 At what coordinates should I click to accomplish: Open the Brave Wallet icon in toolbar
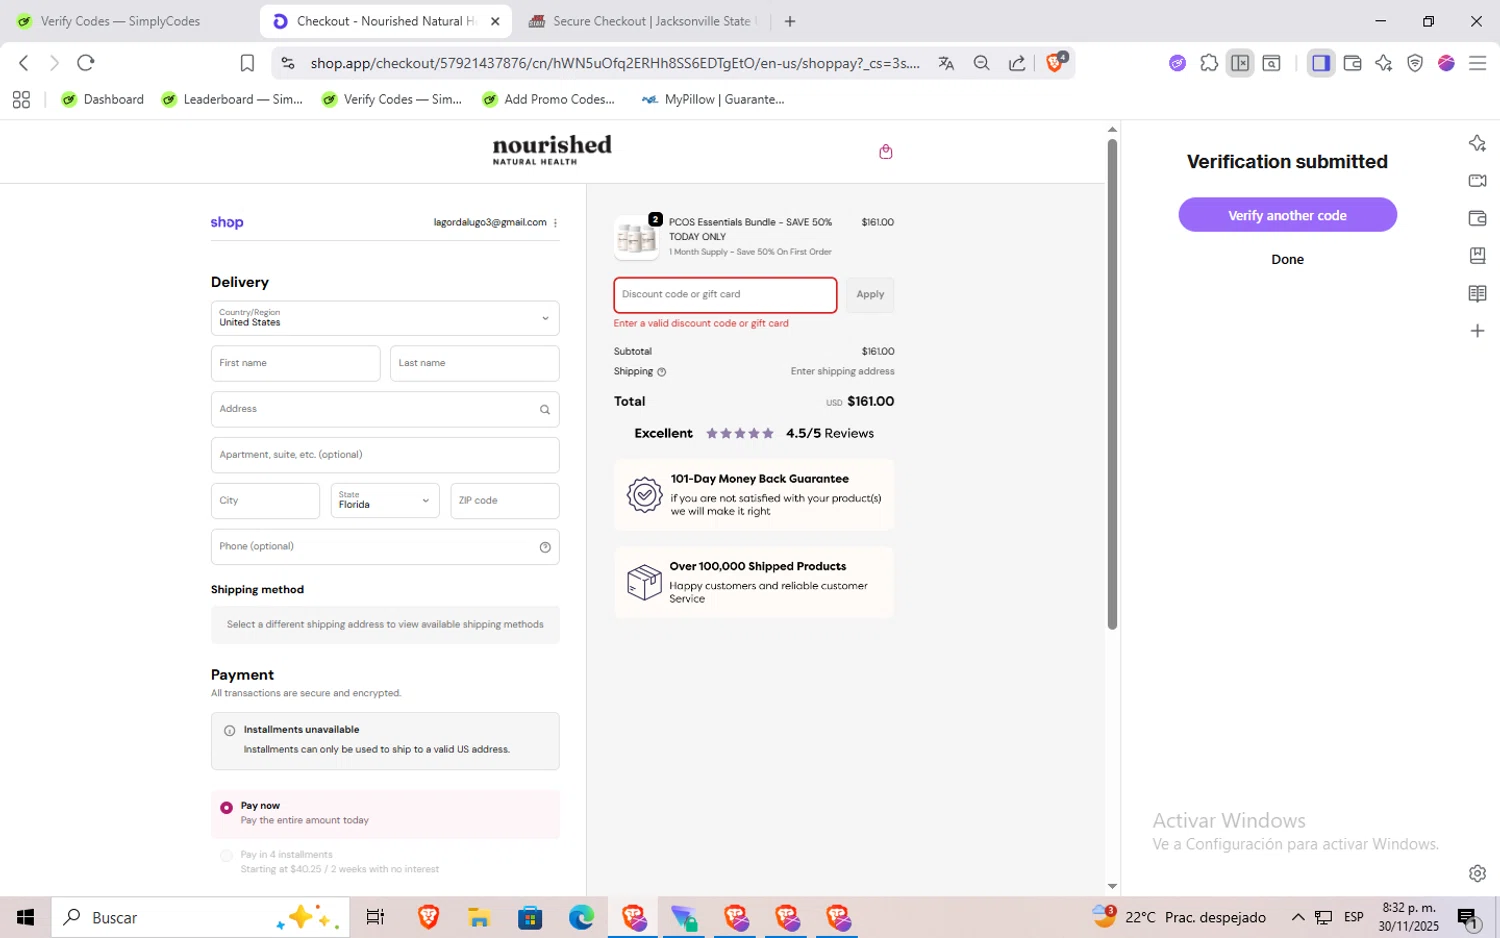1352,63
